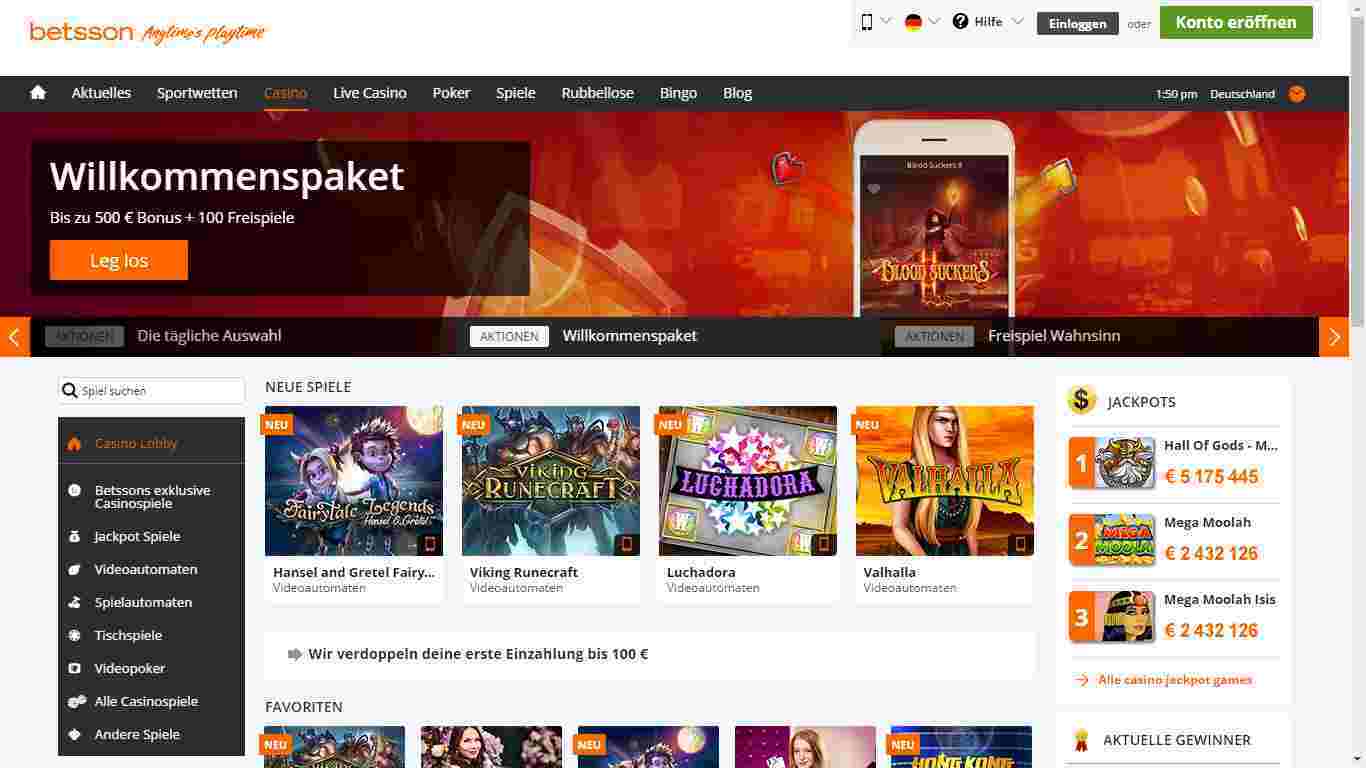The height and width of the screenshot is (768, 1366).
Task: Go to the home icon in navigation bar
Action: (38, 92)
